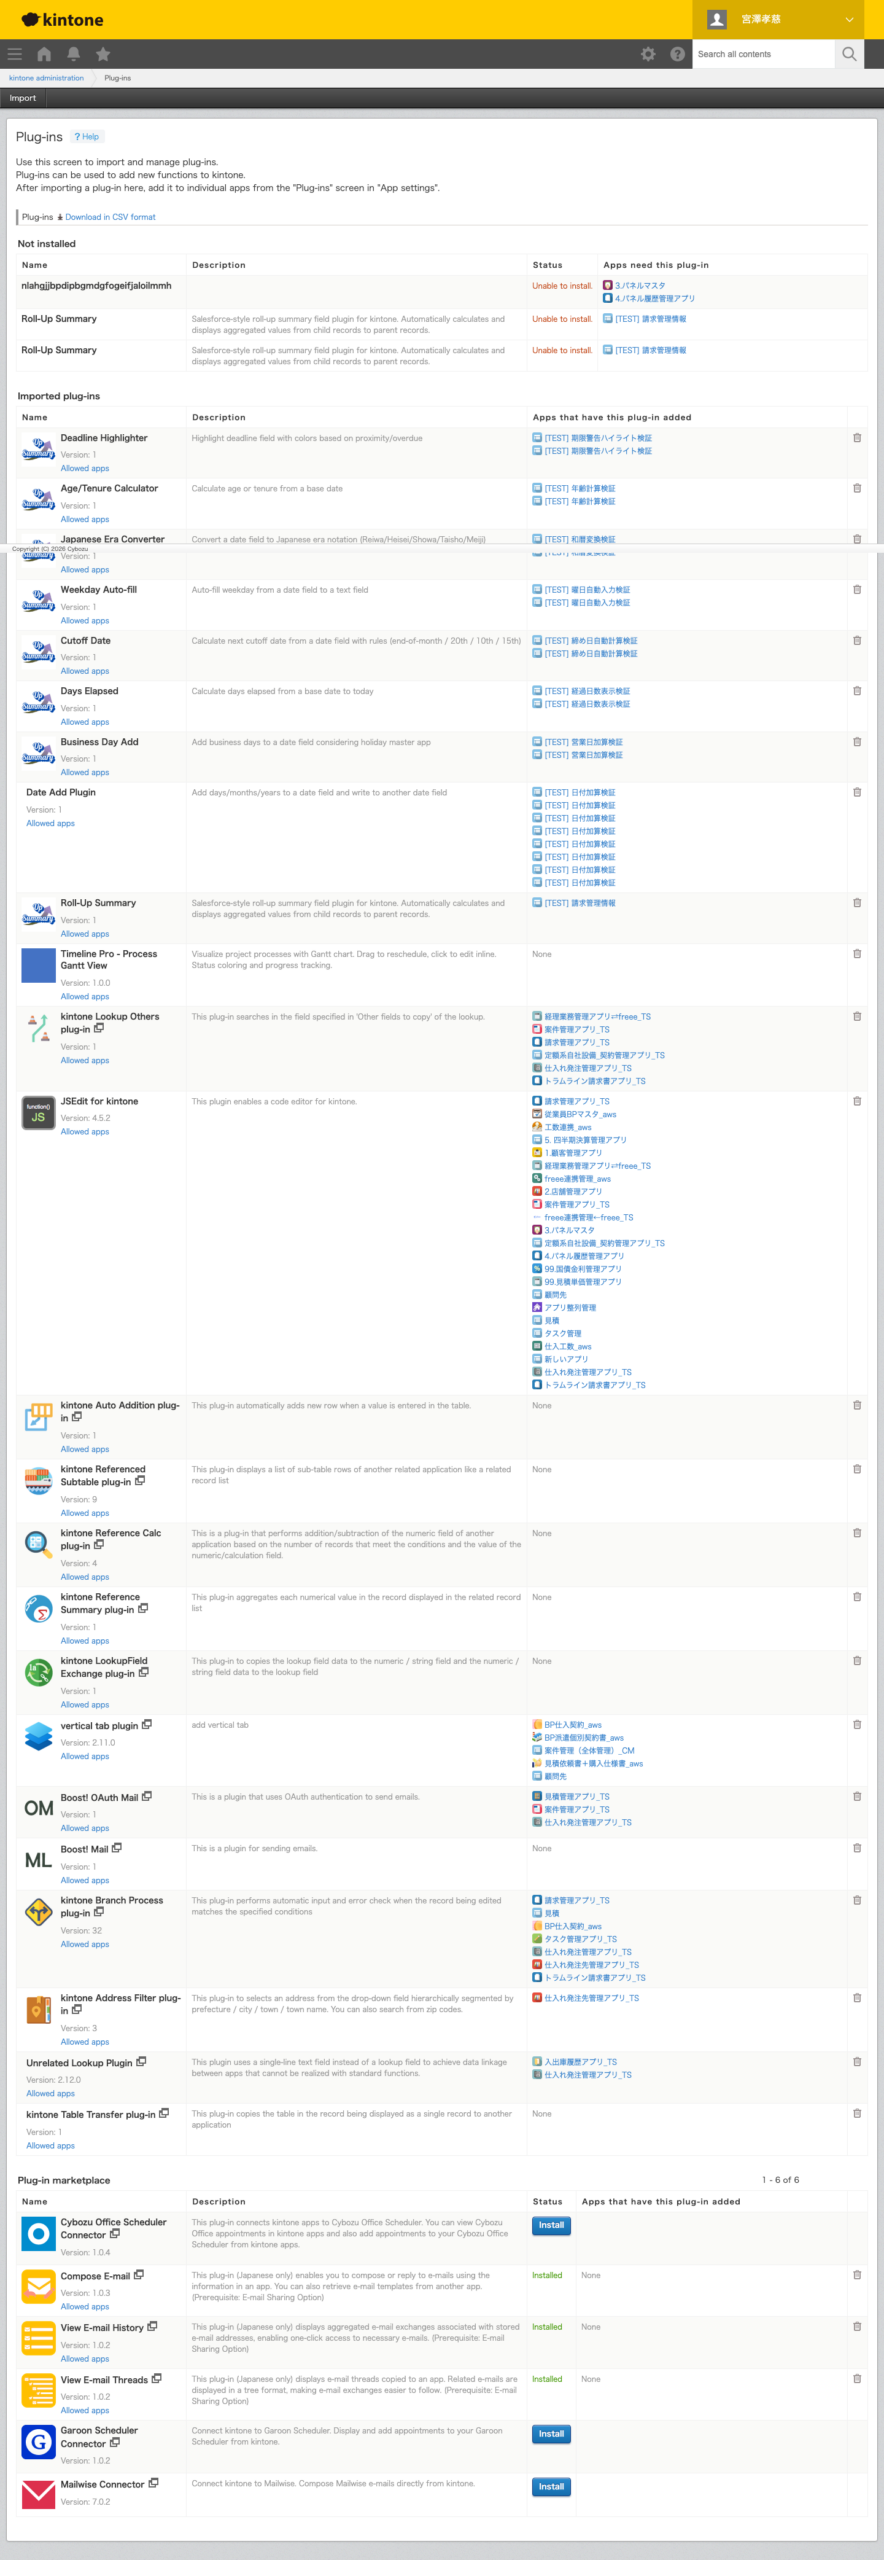The image size is (884, 2560).
Task: Go to kintone administration breadcrumb
Action: click(46, 78)
